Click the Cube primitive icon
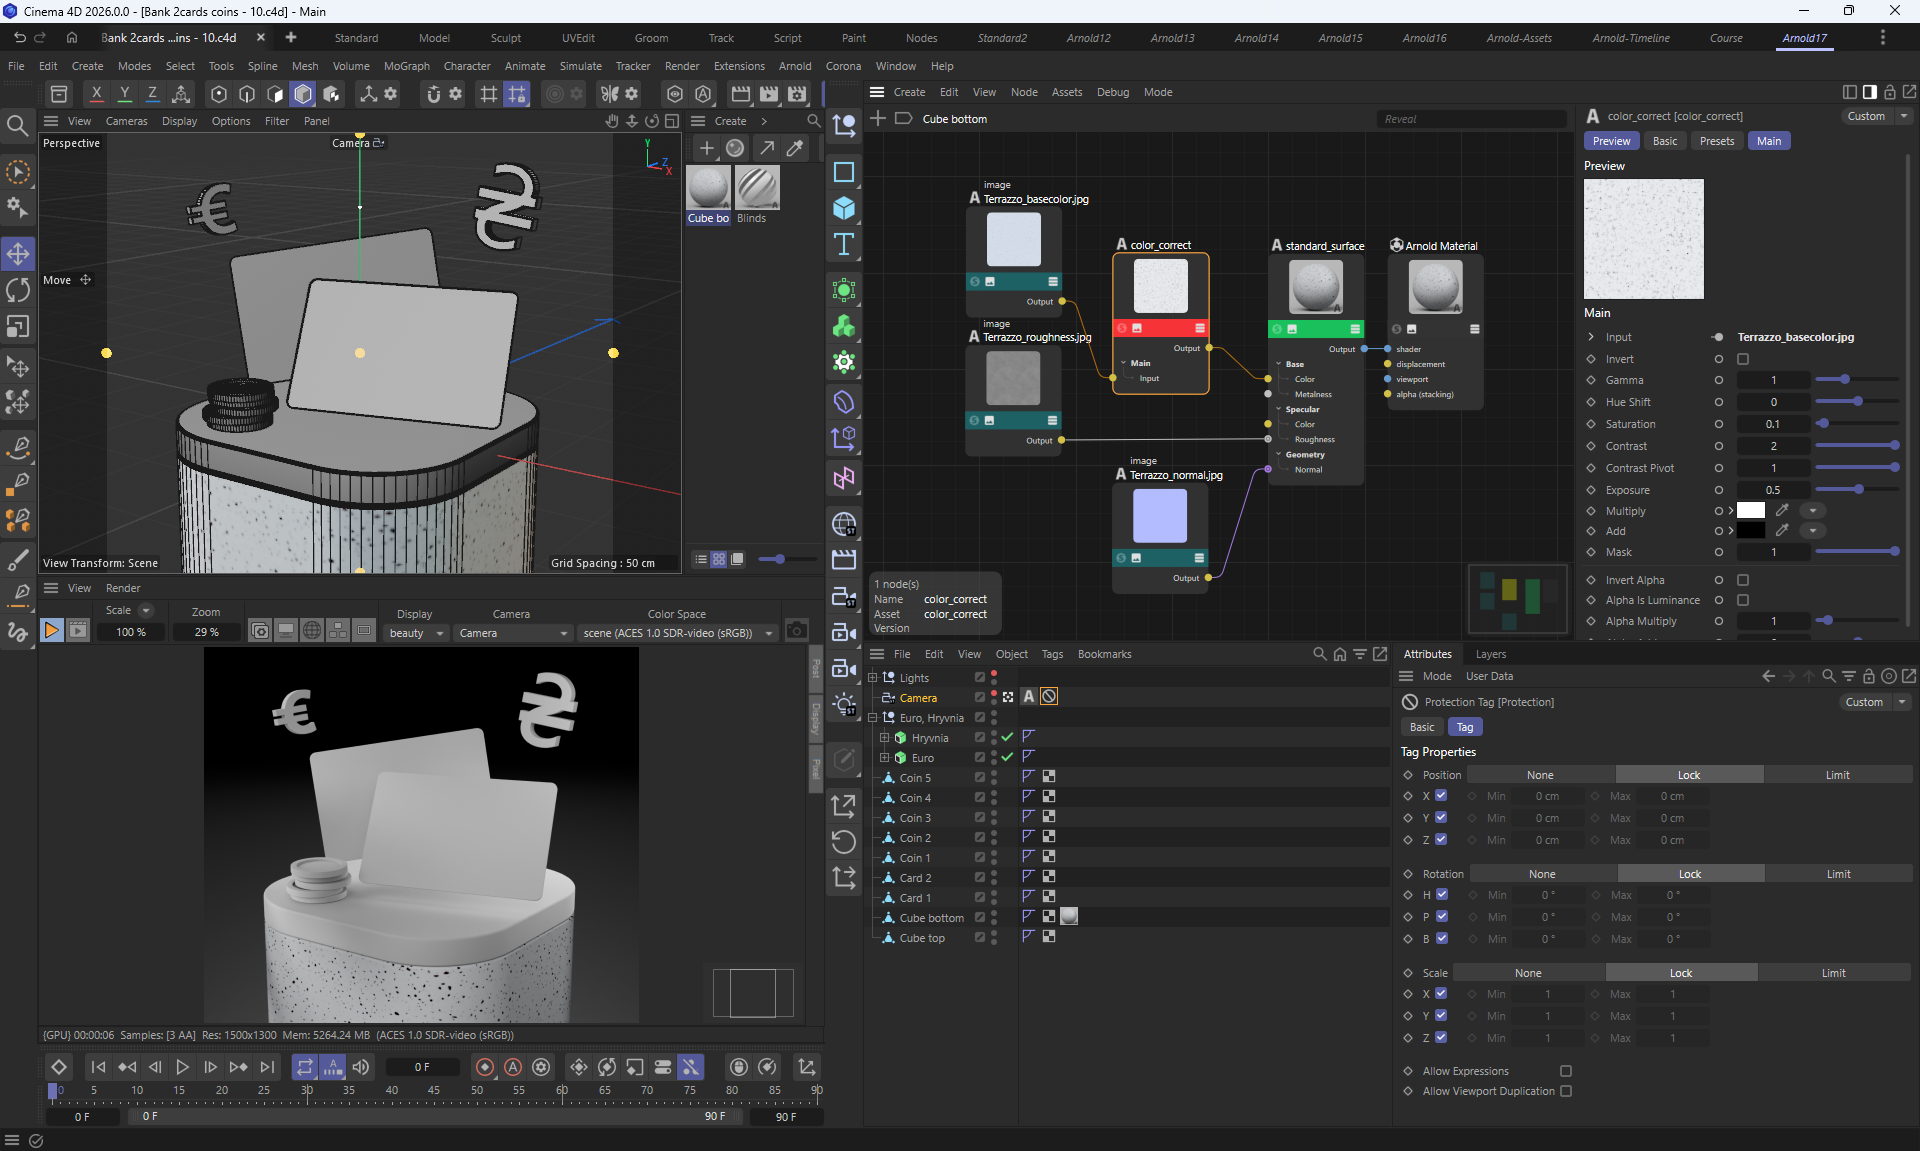 (x=844, y=208)
